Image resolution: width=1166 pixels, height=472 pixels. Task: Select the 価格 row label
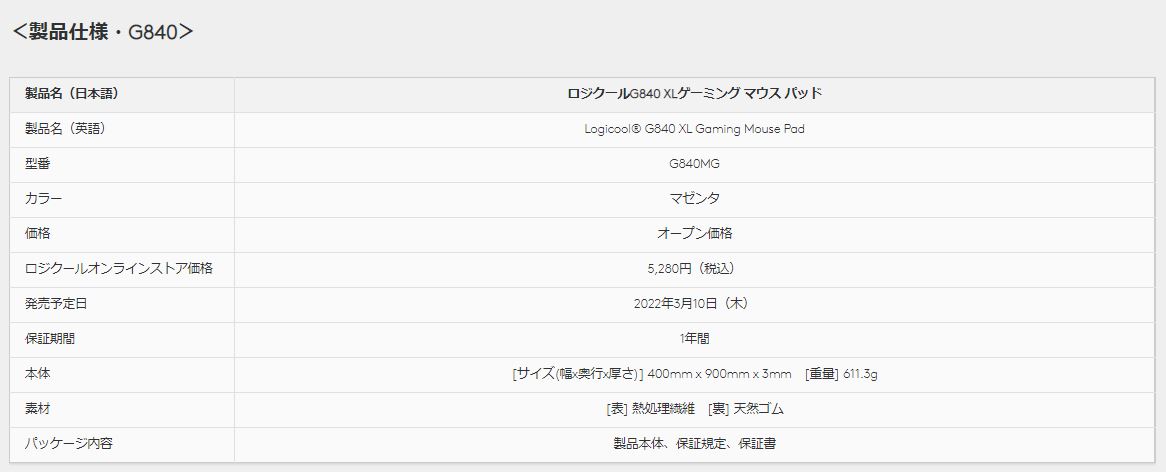(37, 233)
